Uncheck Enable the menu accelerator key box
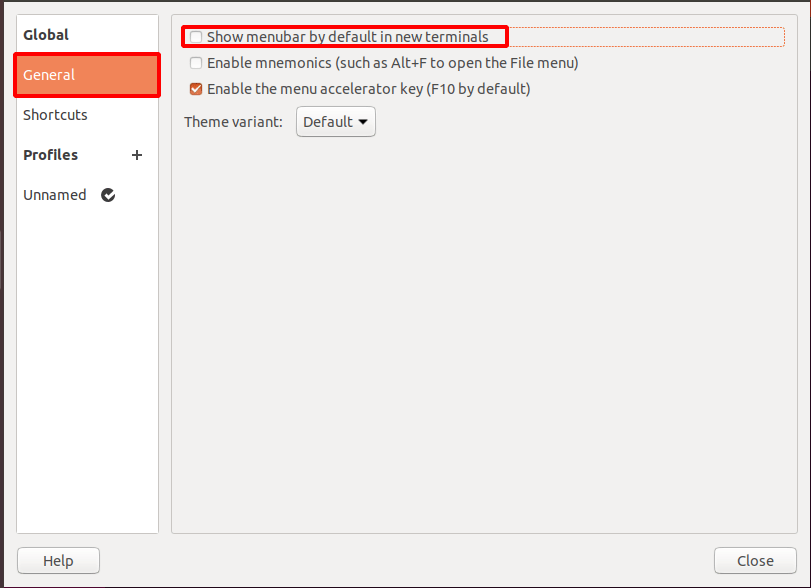Image resolution: width=811 pixels, height=588 pixels. click(196, 89)
